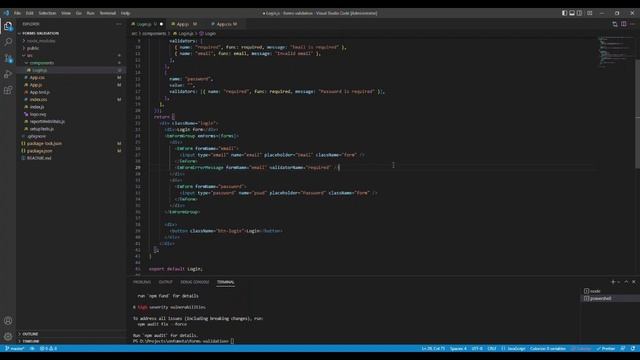Open the Manage gear icon
Viewport: 640px width, 360px height.
[8, 336]
